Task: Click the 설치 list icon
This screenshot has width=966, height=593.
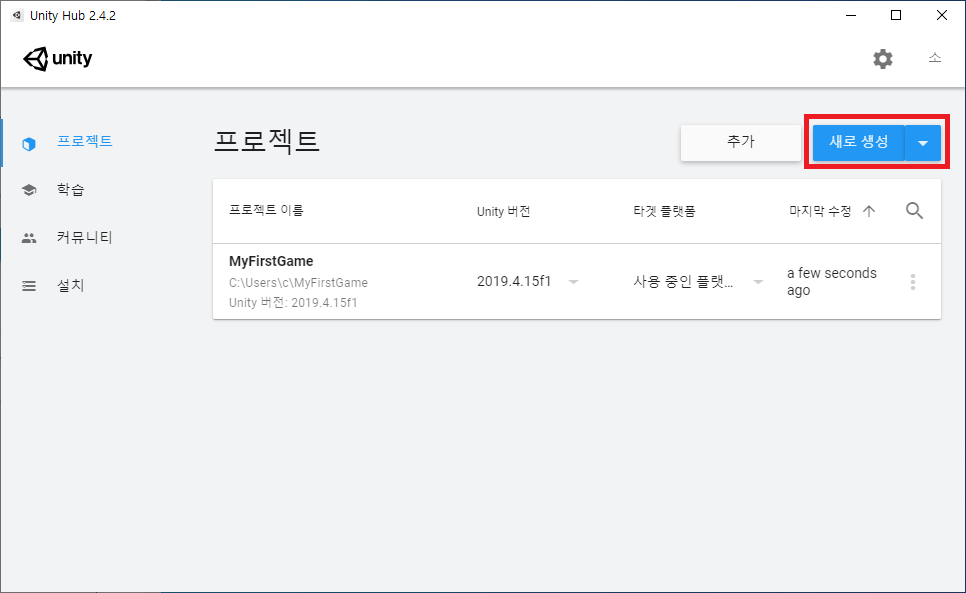Action: coord(29,286)
